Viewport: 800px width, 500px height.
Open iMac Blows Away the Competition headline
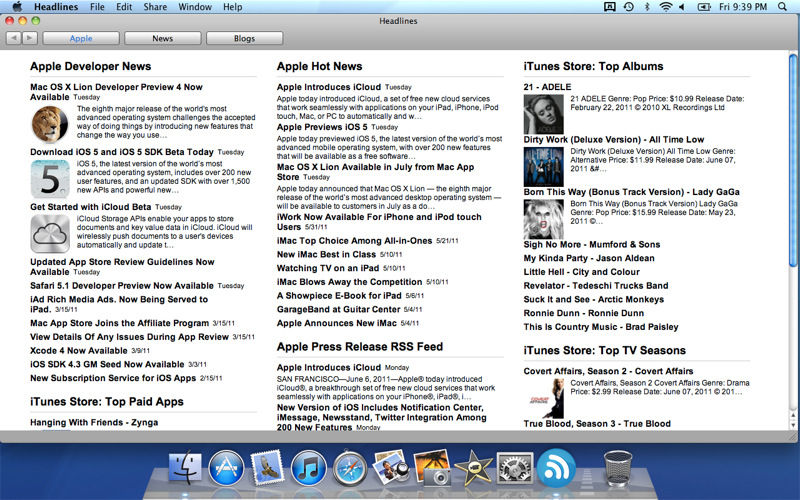[349, 282]
